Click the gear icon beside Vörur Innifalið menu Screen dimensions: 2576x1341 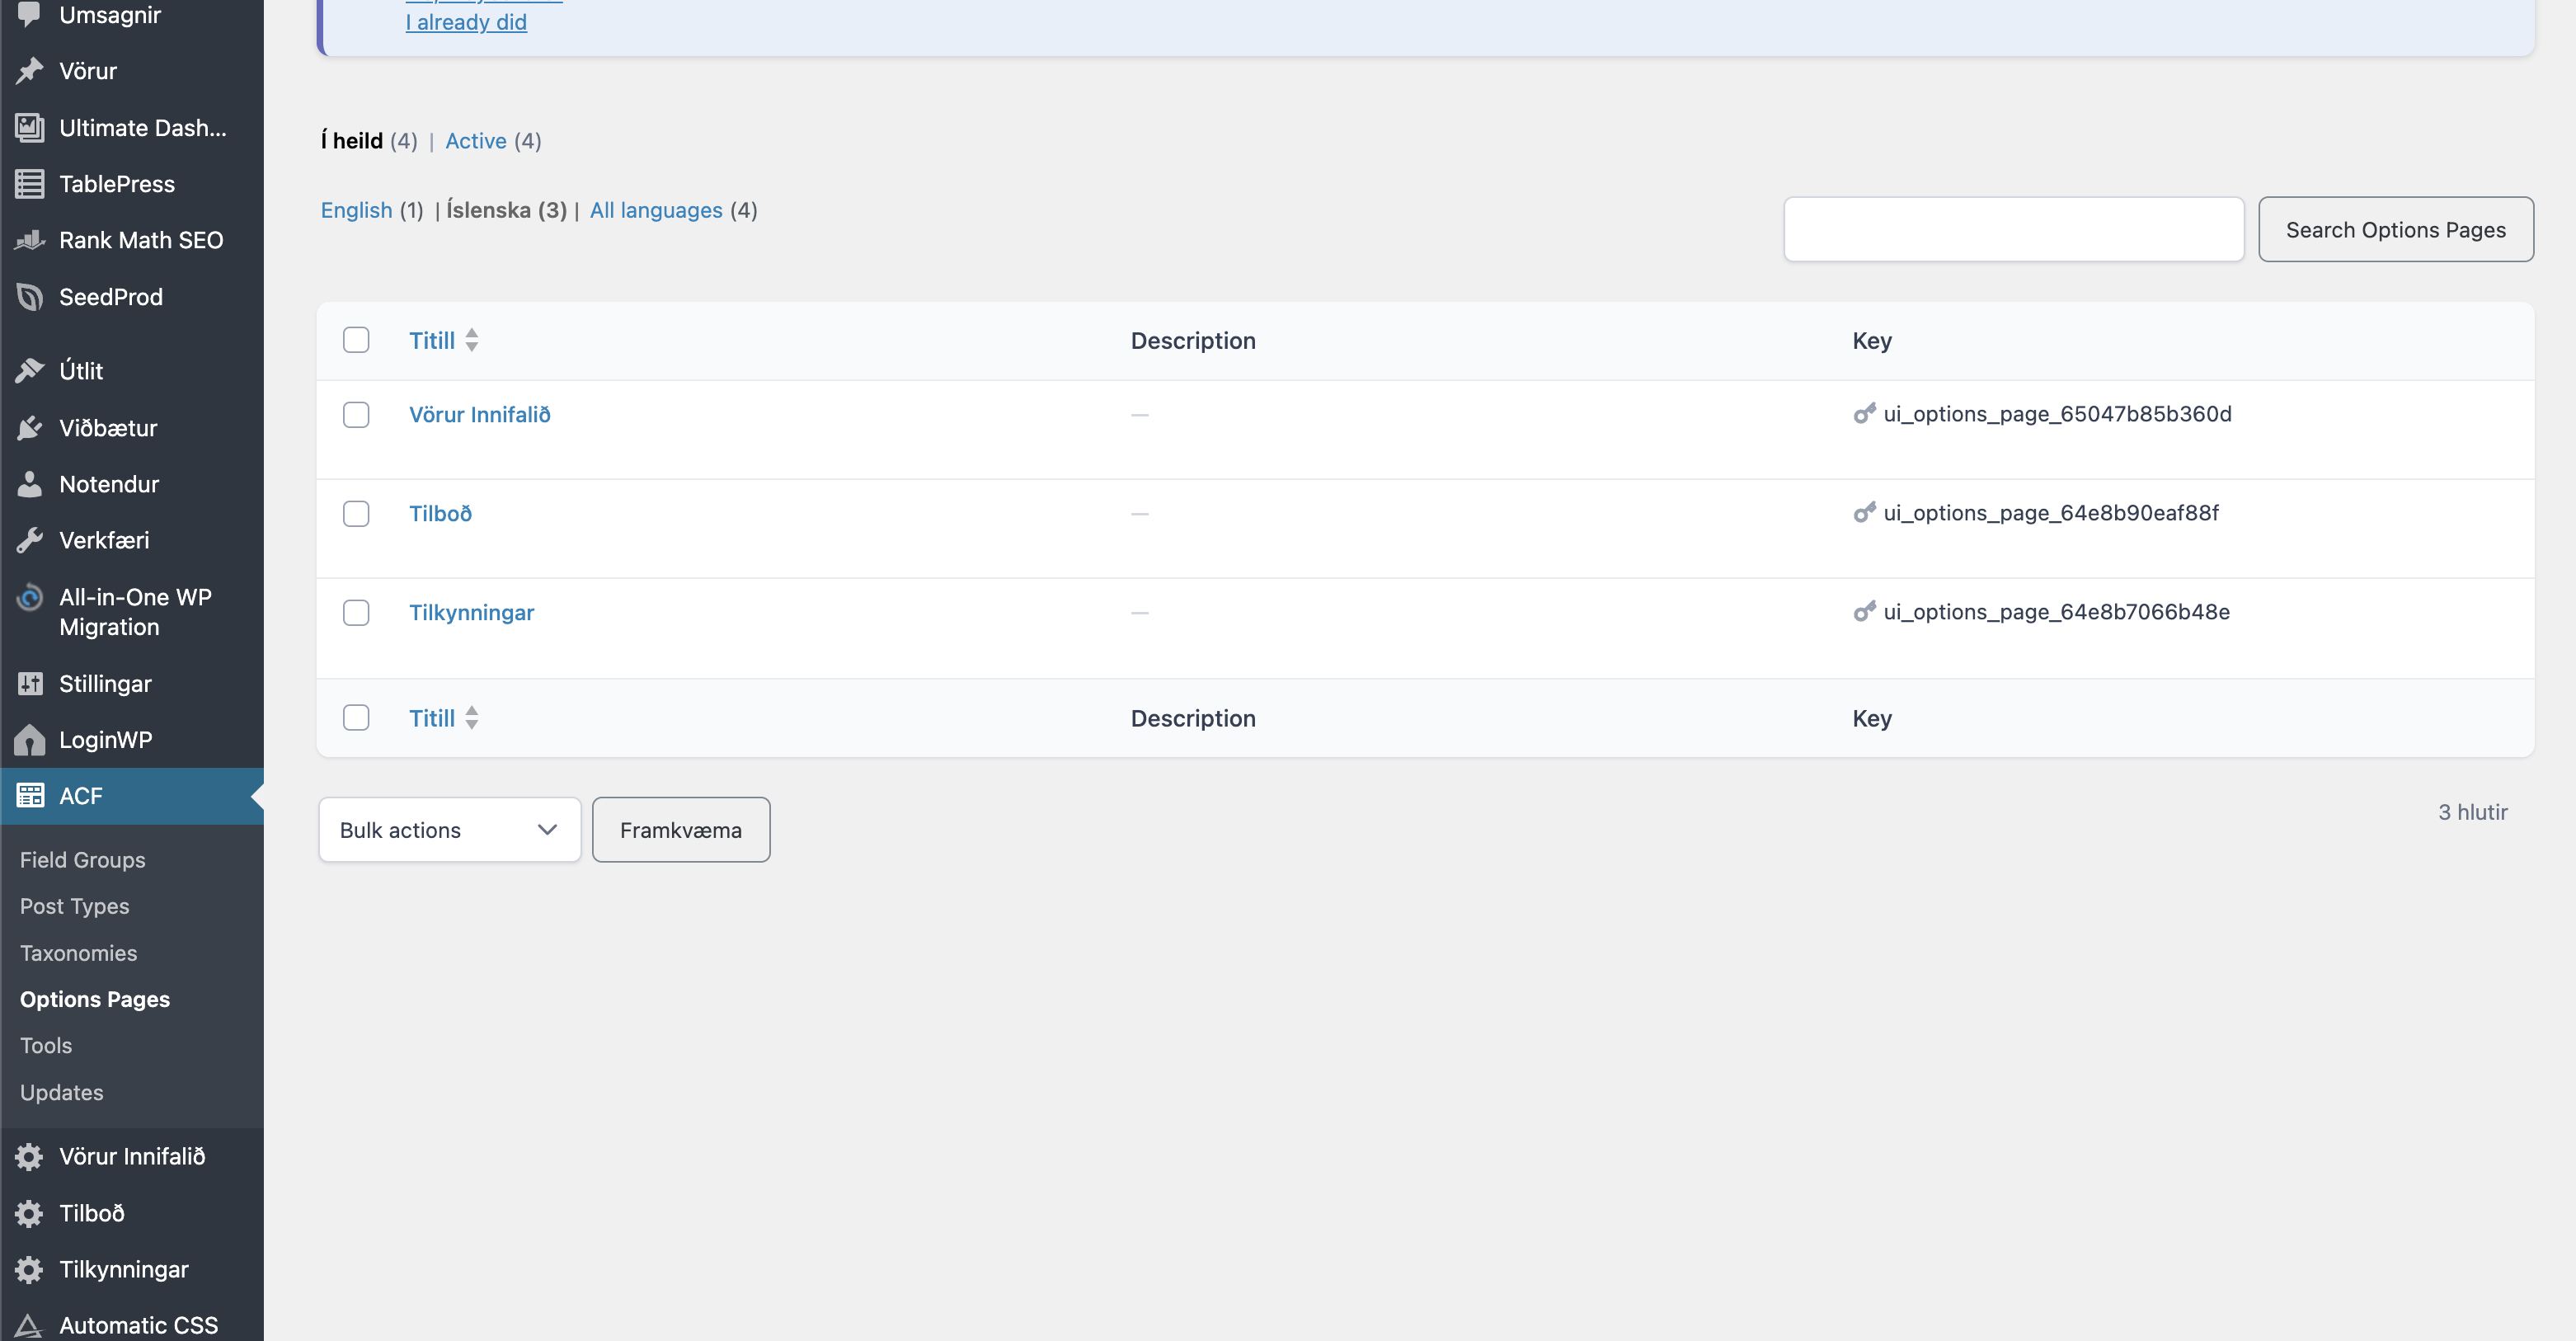point(29,1156)
